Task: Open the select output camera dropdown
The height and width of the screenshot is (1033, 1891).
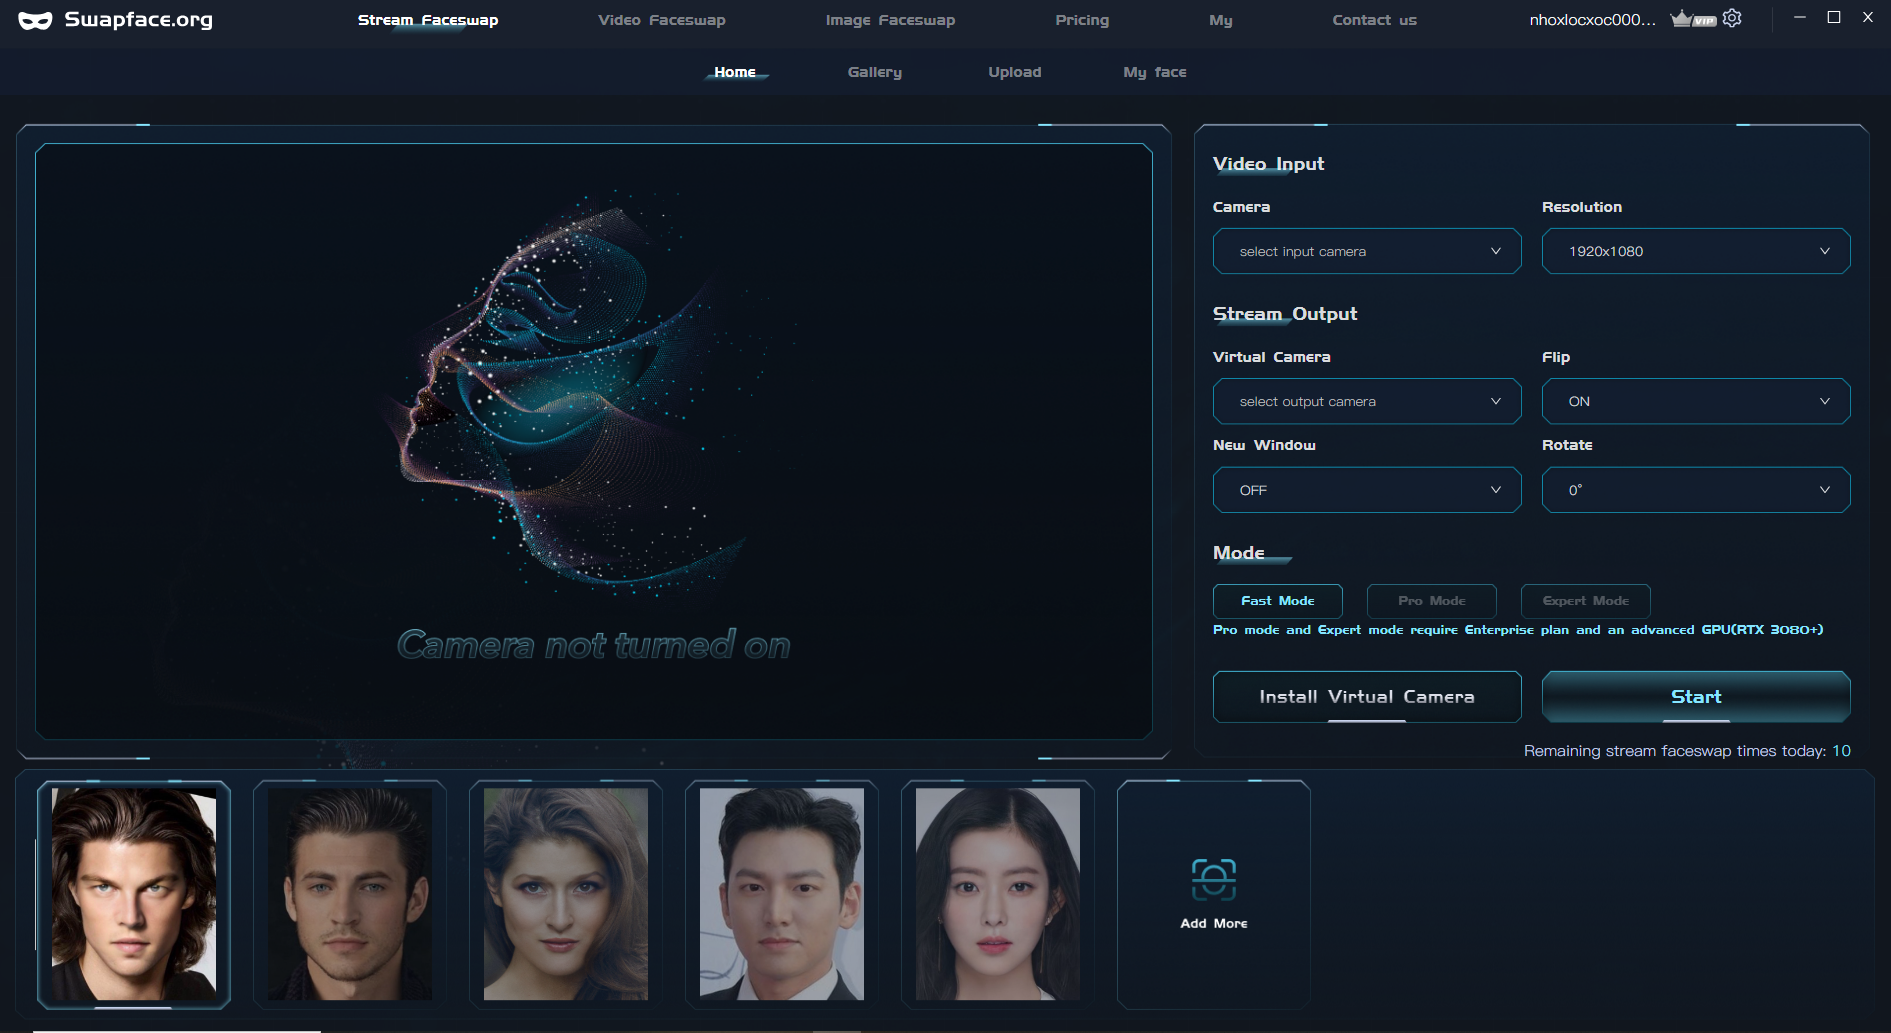Action: (1366, 401)
